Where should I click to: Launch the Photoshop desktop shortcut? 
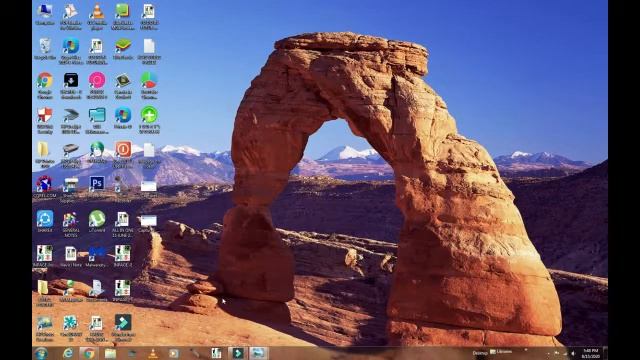(x=97, y=186)
